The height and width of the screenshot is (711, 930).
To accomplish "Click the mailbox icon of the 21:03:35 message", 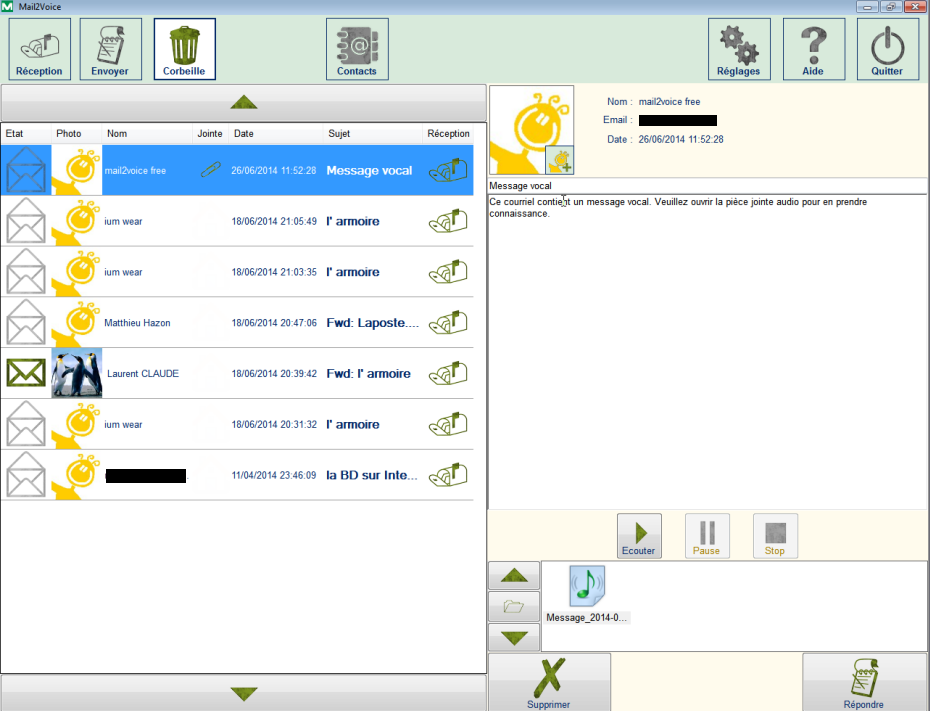I will [448, 272].
